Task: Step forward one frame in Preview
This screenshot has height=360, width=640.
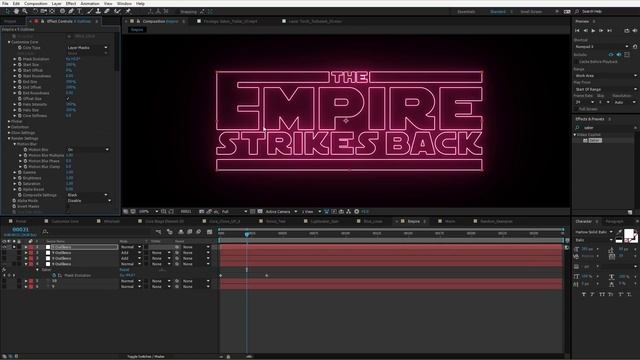Action: 601,31
